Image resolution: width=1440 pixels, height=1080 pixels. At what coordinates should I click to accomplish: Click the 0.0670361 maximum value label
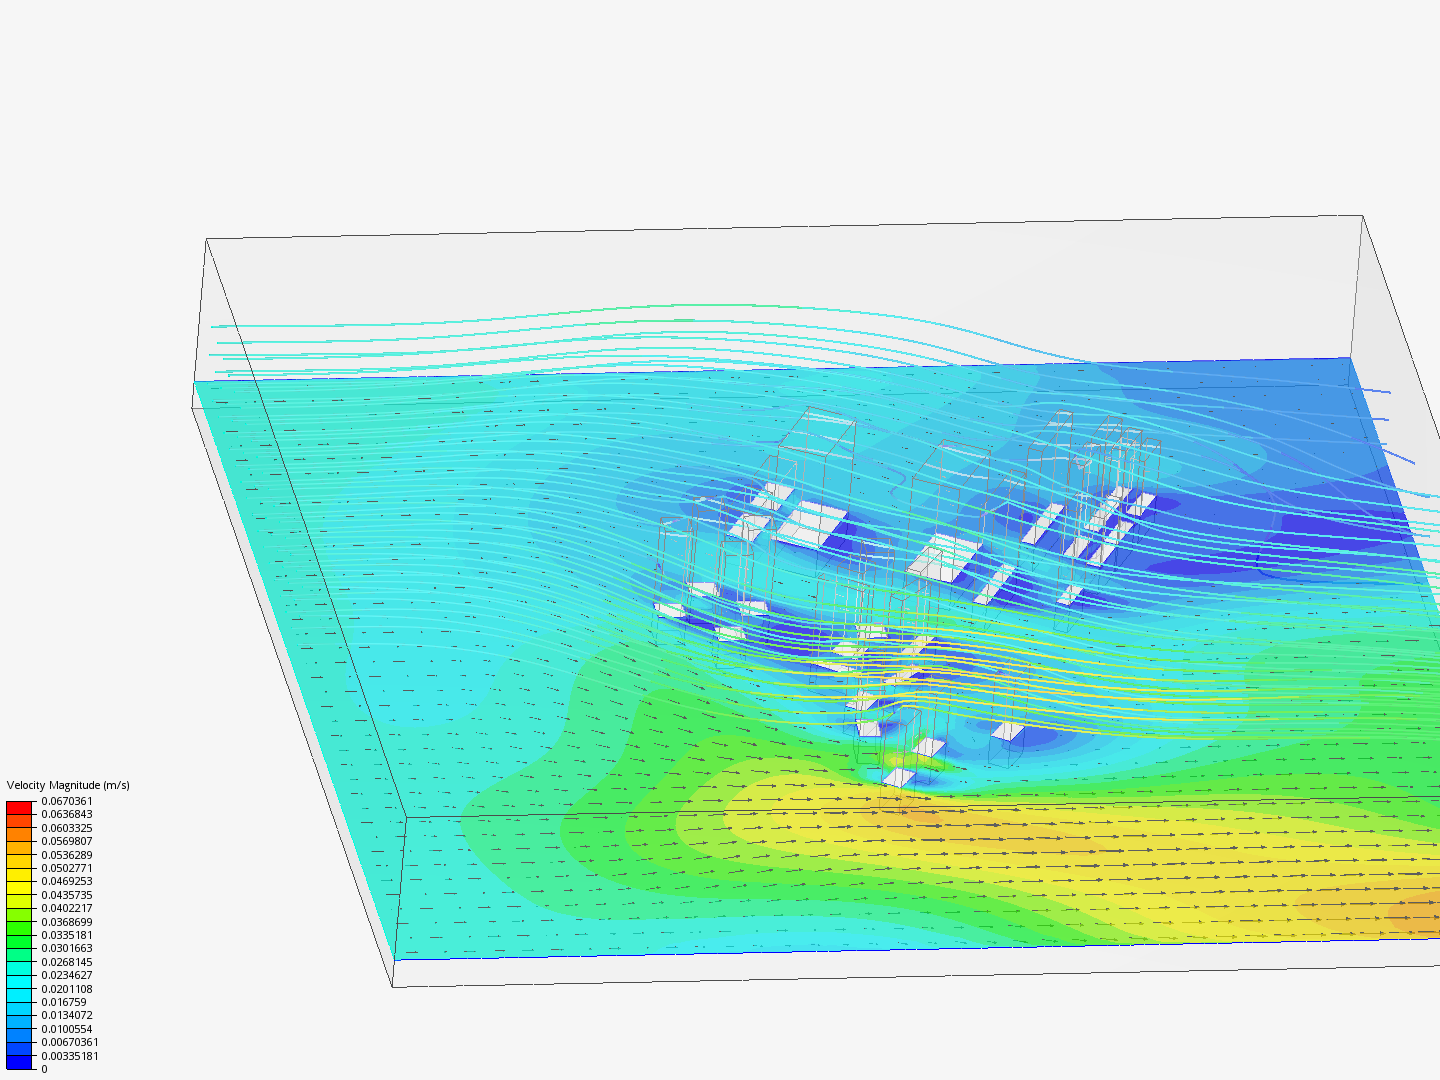[67, 802]
